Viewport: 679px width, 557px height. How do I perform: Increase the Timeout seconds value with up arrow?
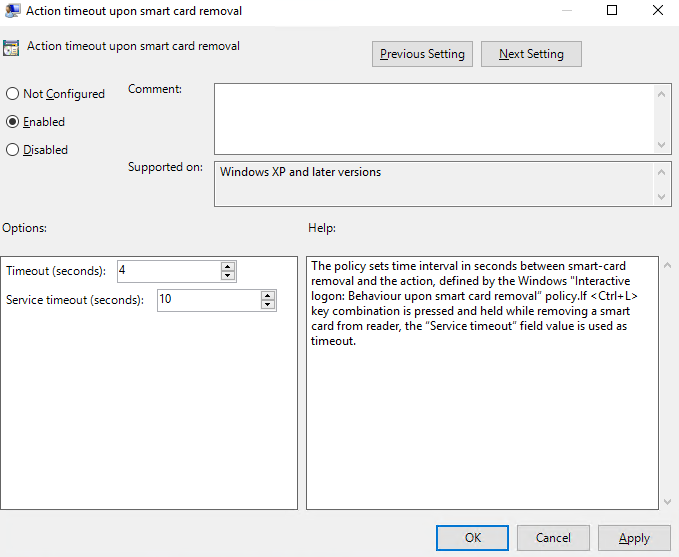pyautogui.click(x=228, y=266)
